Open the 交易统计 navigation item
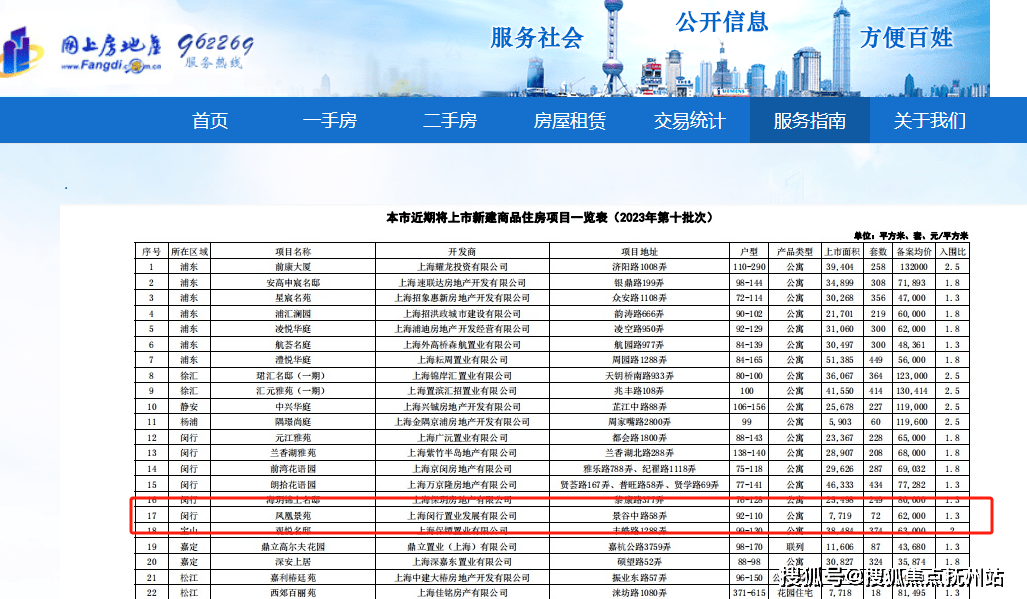This screenshot has height=599, width=1027. [690, 120]
